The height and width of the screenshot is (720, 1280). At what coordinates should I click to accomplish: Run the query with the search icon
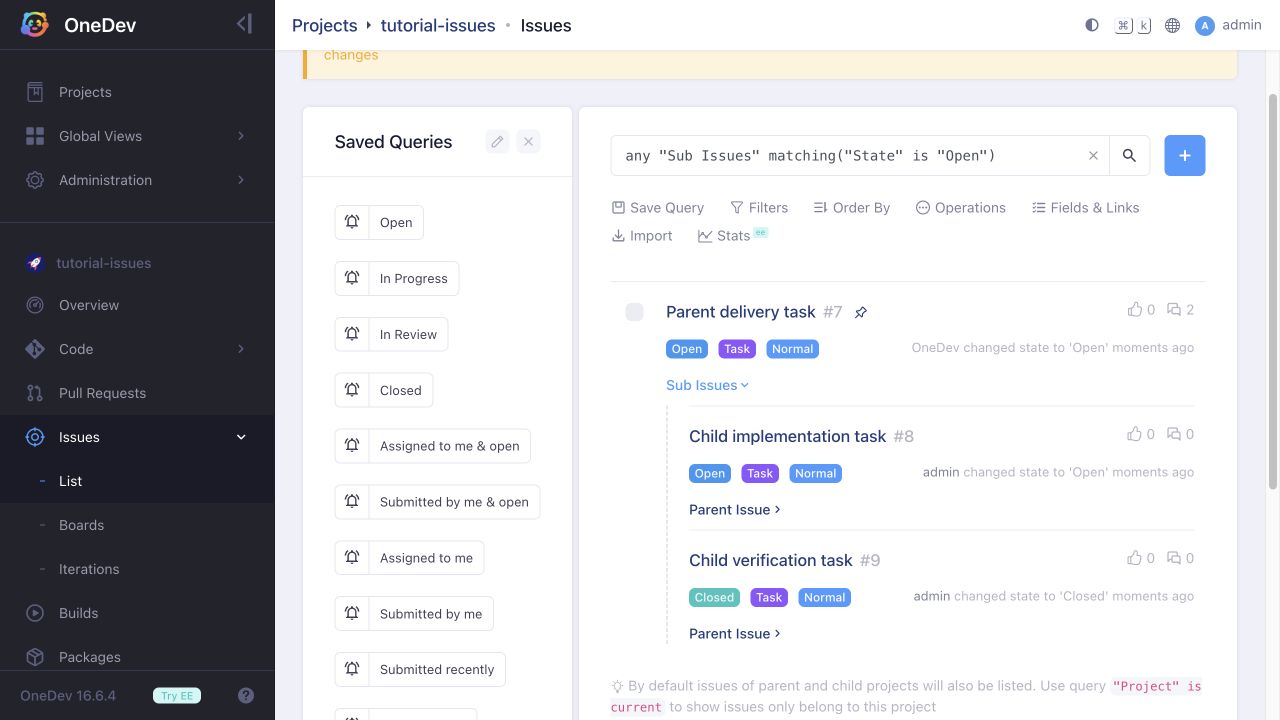tap(1129, 156)
